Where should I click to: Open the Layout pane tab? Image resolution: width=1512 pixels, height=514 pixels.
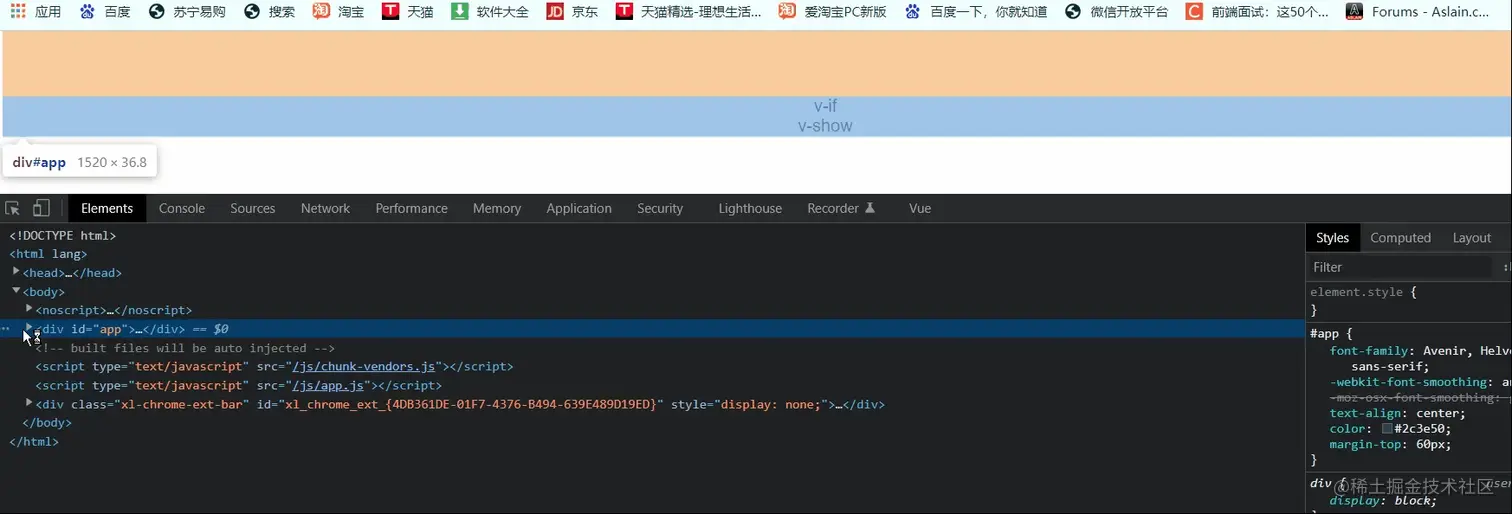1472,237
